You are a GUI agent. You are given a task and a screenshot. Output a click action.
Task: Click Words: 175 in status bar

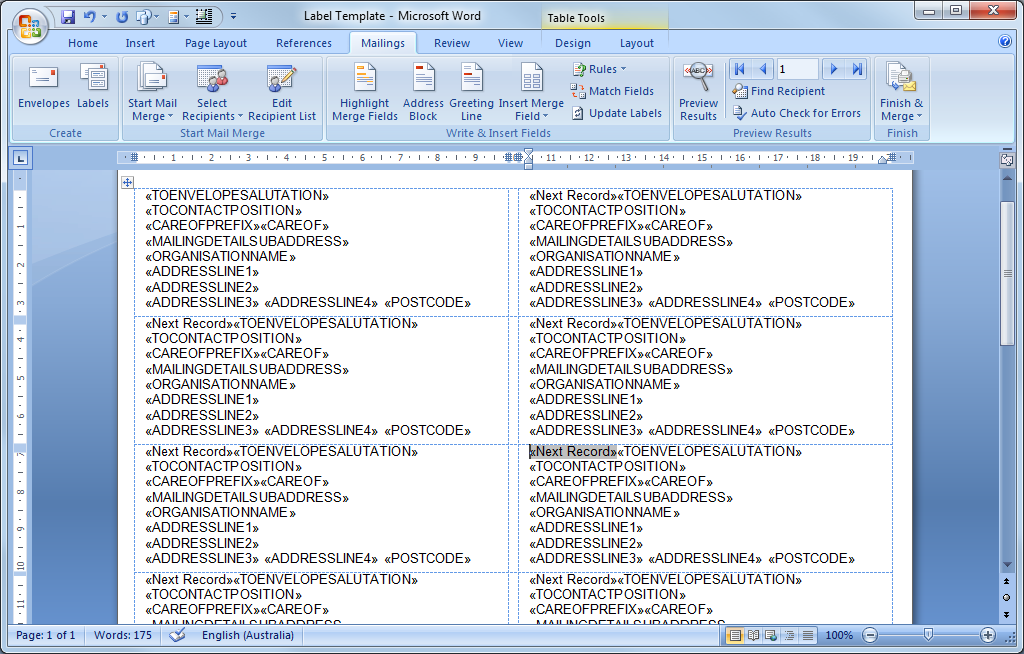[x=123, y=635]
